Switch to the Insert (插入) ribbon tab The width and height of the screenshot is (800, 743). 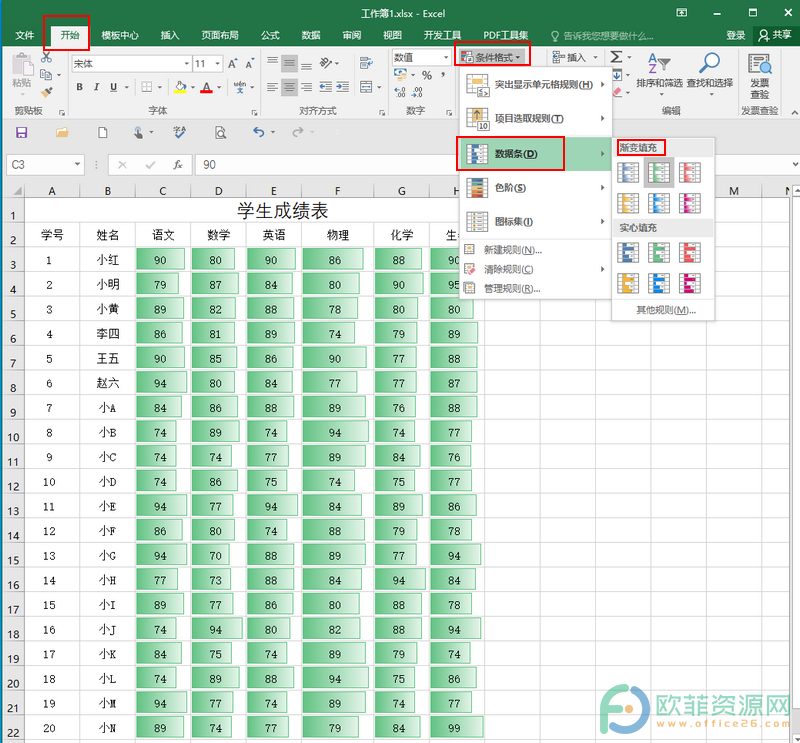coord(170,35)
